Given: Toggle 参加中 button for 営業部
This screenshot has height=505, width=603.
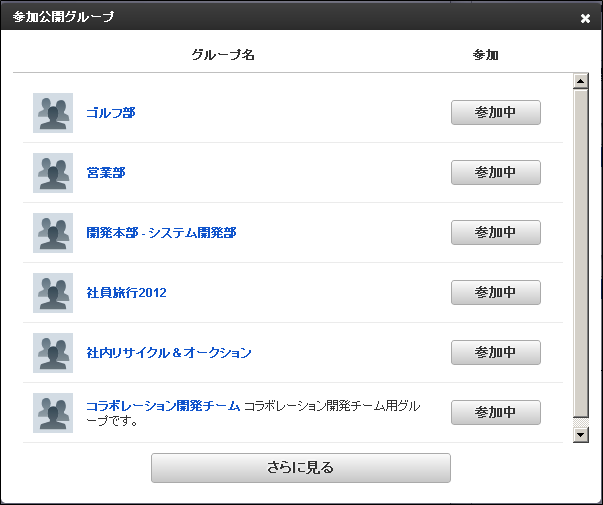Looking at the screenshot, I should click(496, 172).
